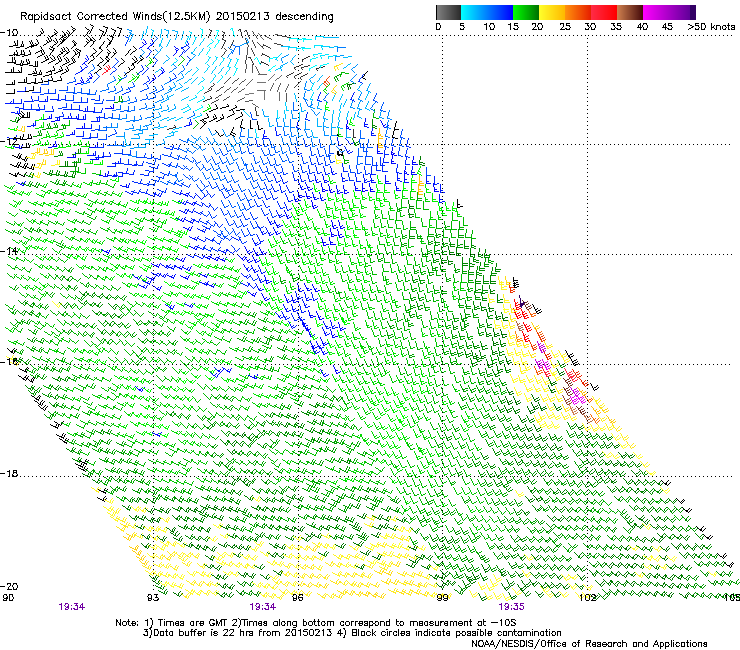This screenshot has height=650, width=740.
Task: Click the brown 35–40 knots legend swatch
Action: pos(630,12)
